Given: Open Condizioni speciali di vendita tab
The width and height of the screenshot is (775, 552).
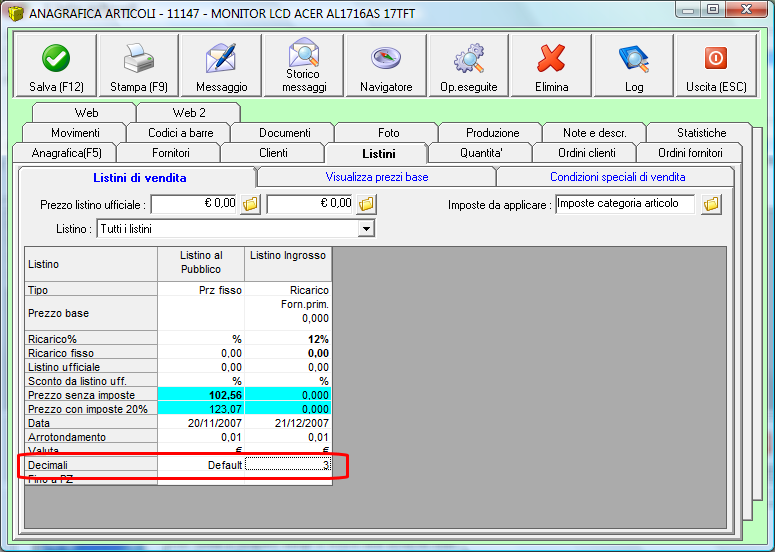Looking at the screenshot, I should [617, 177].
